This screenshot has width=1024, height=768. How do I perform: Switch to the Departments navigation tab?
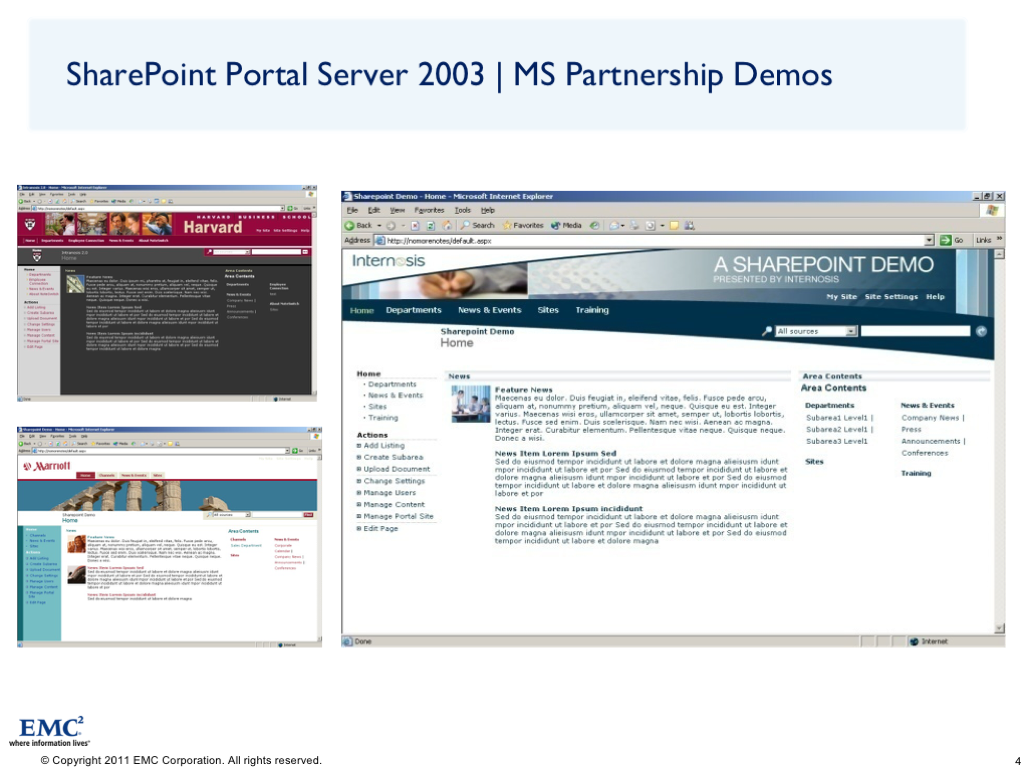pyautogui.click(x=413, y=310)
